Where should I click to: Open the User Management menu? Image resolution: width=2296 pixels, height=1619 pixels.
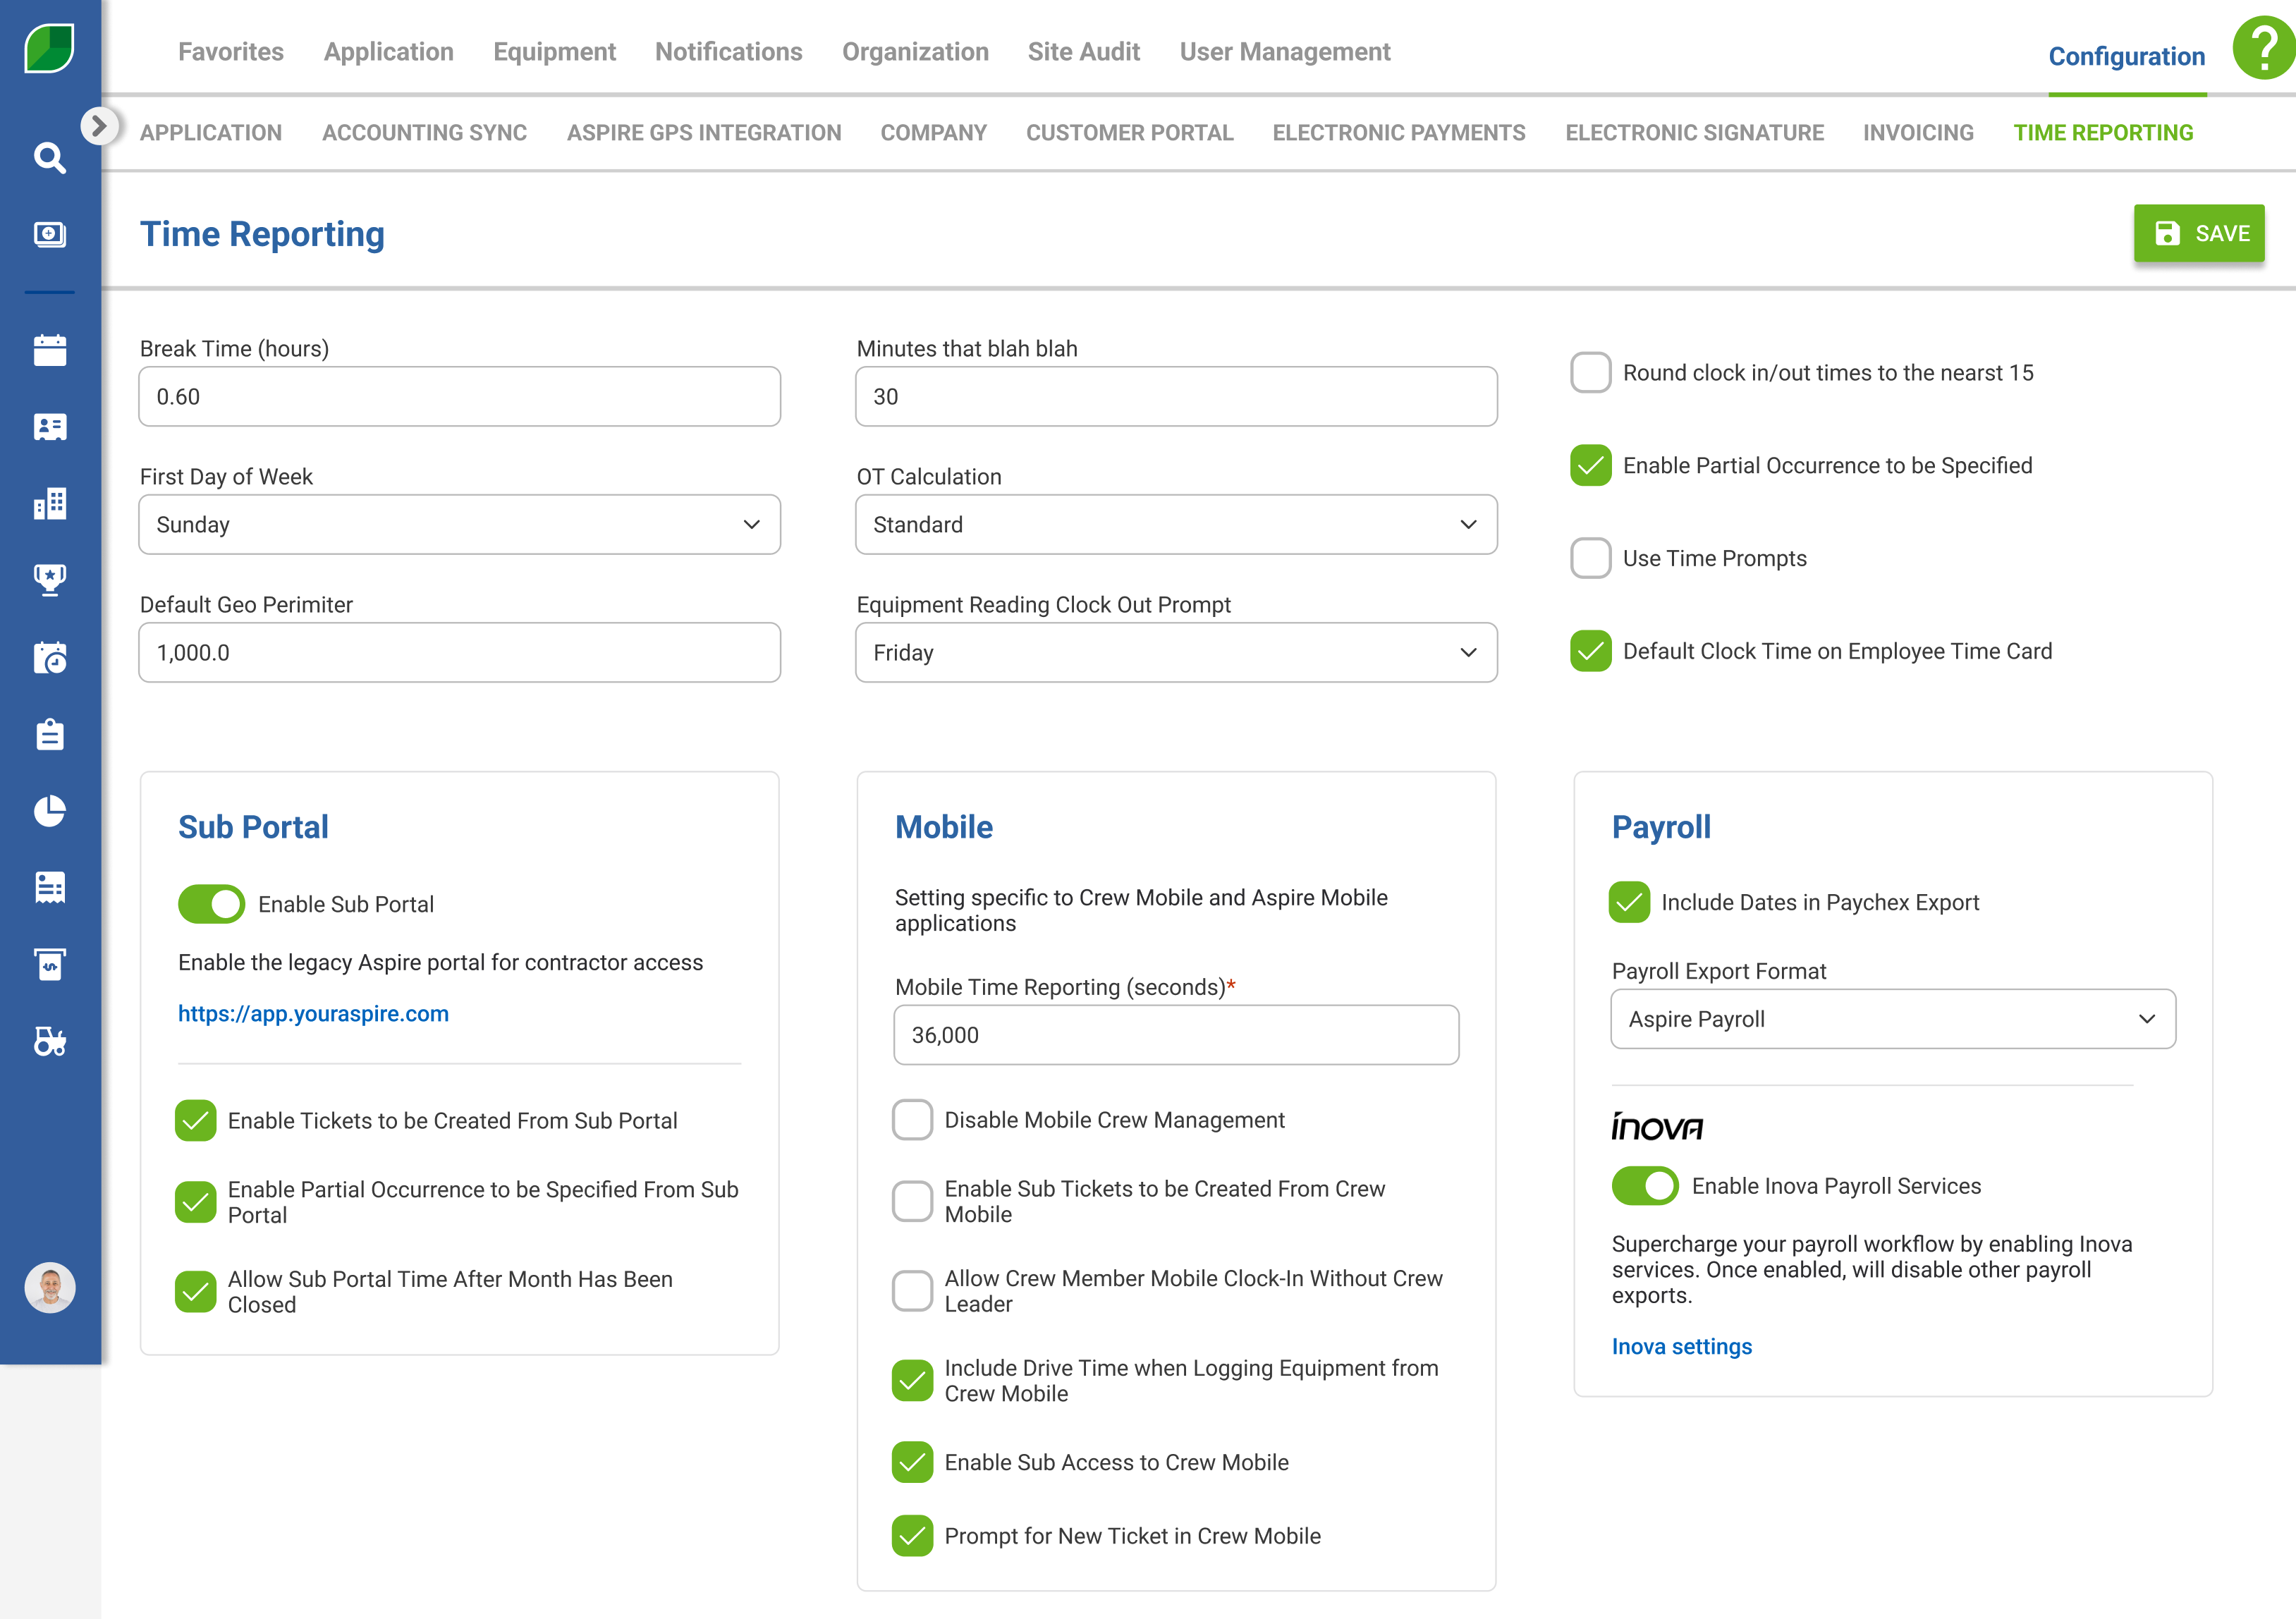click(x=1285, y=52)
